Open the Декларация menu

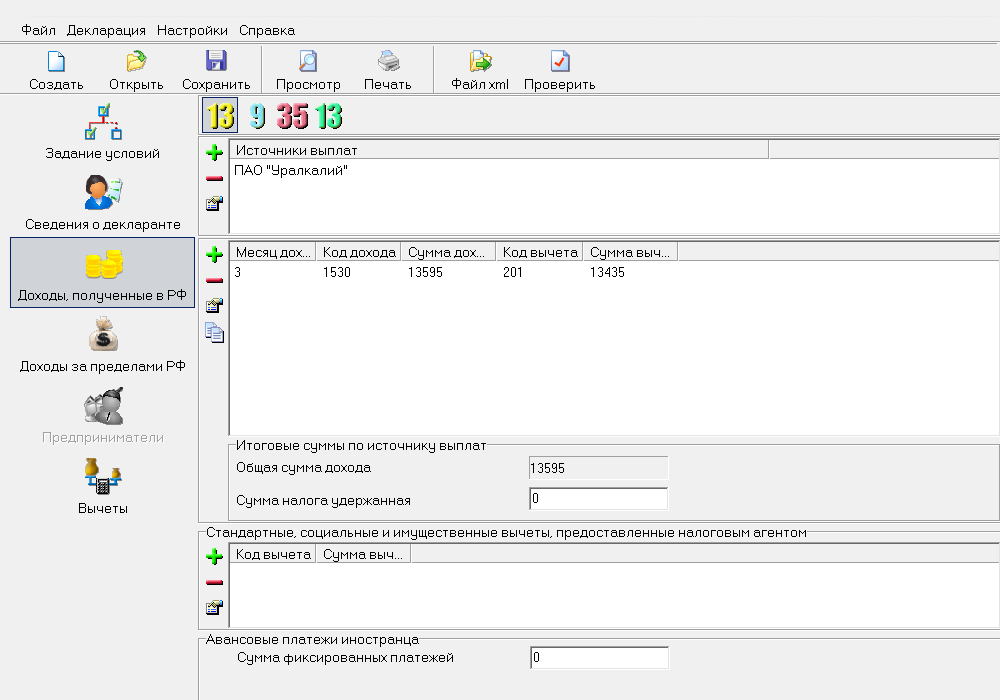pyautogui.click(x=106, y=30)
